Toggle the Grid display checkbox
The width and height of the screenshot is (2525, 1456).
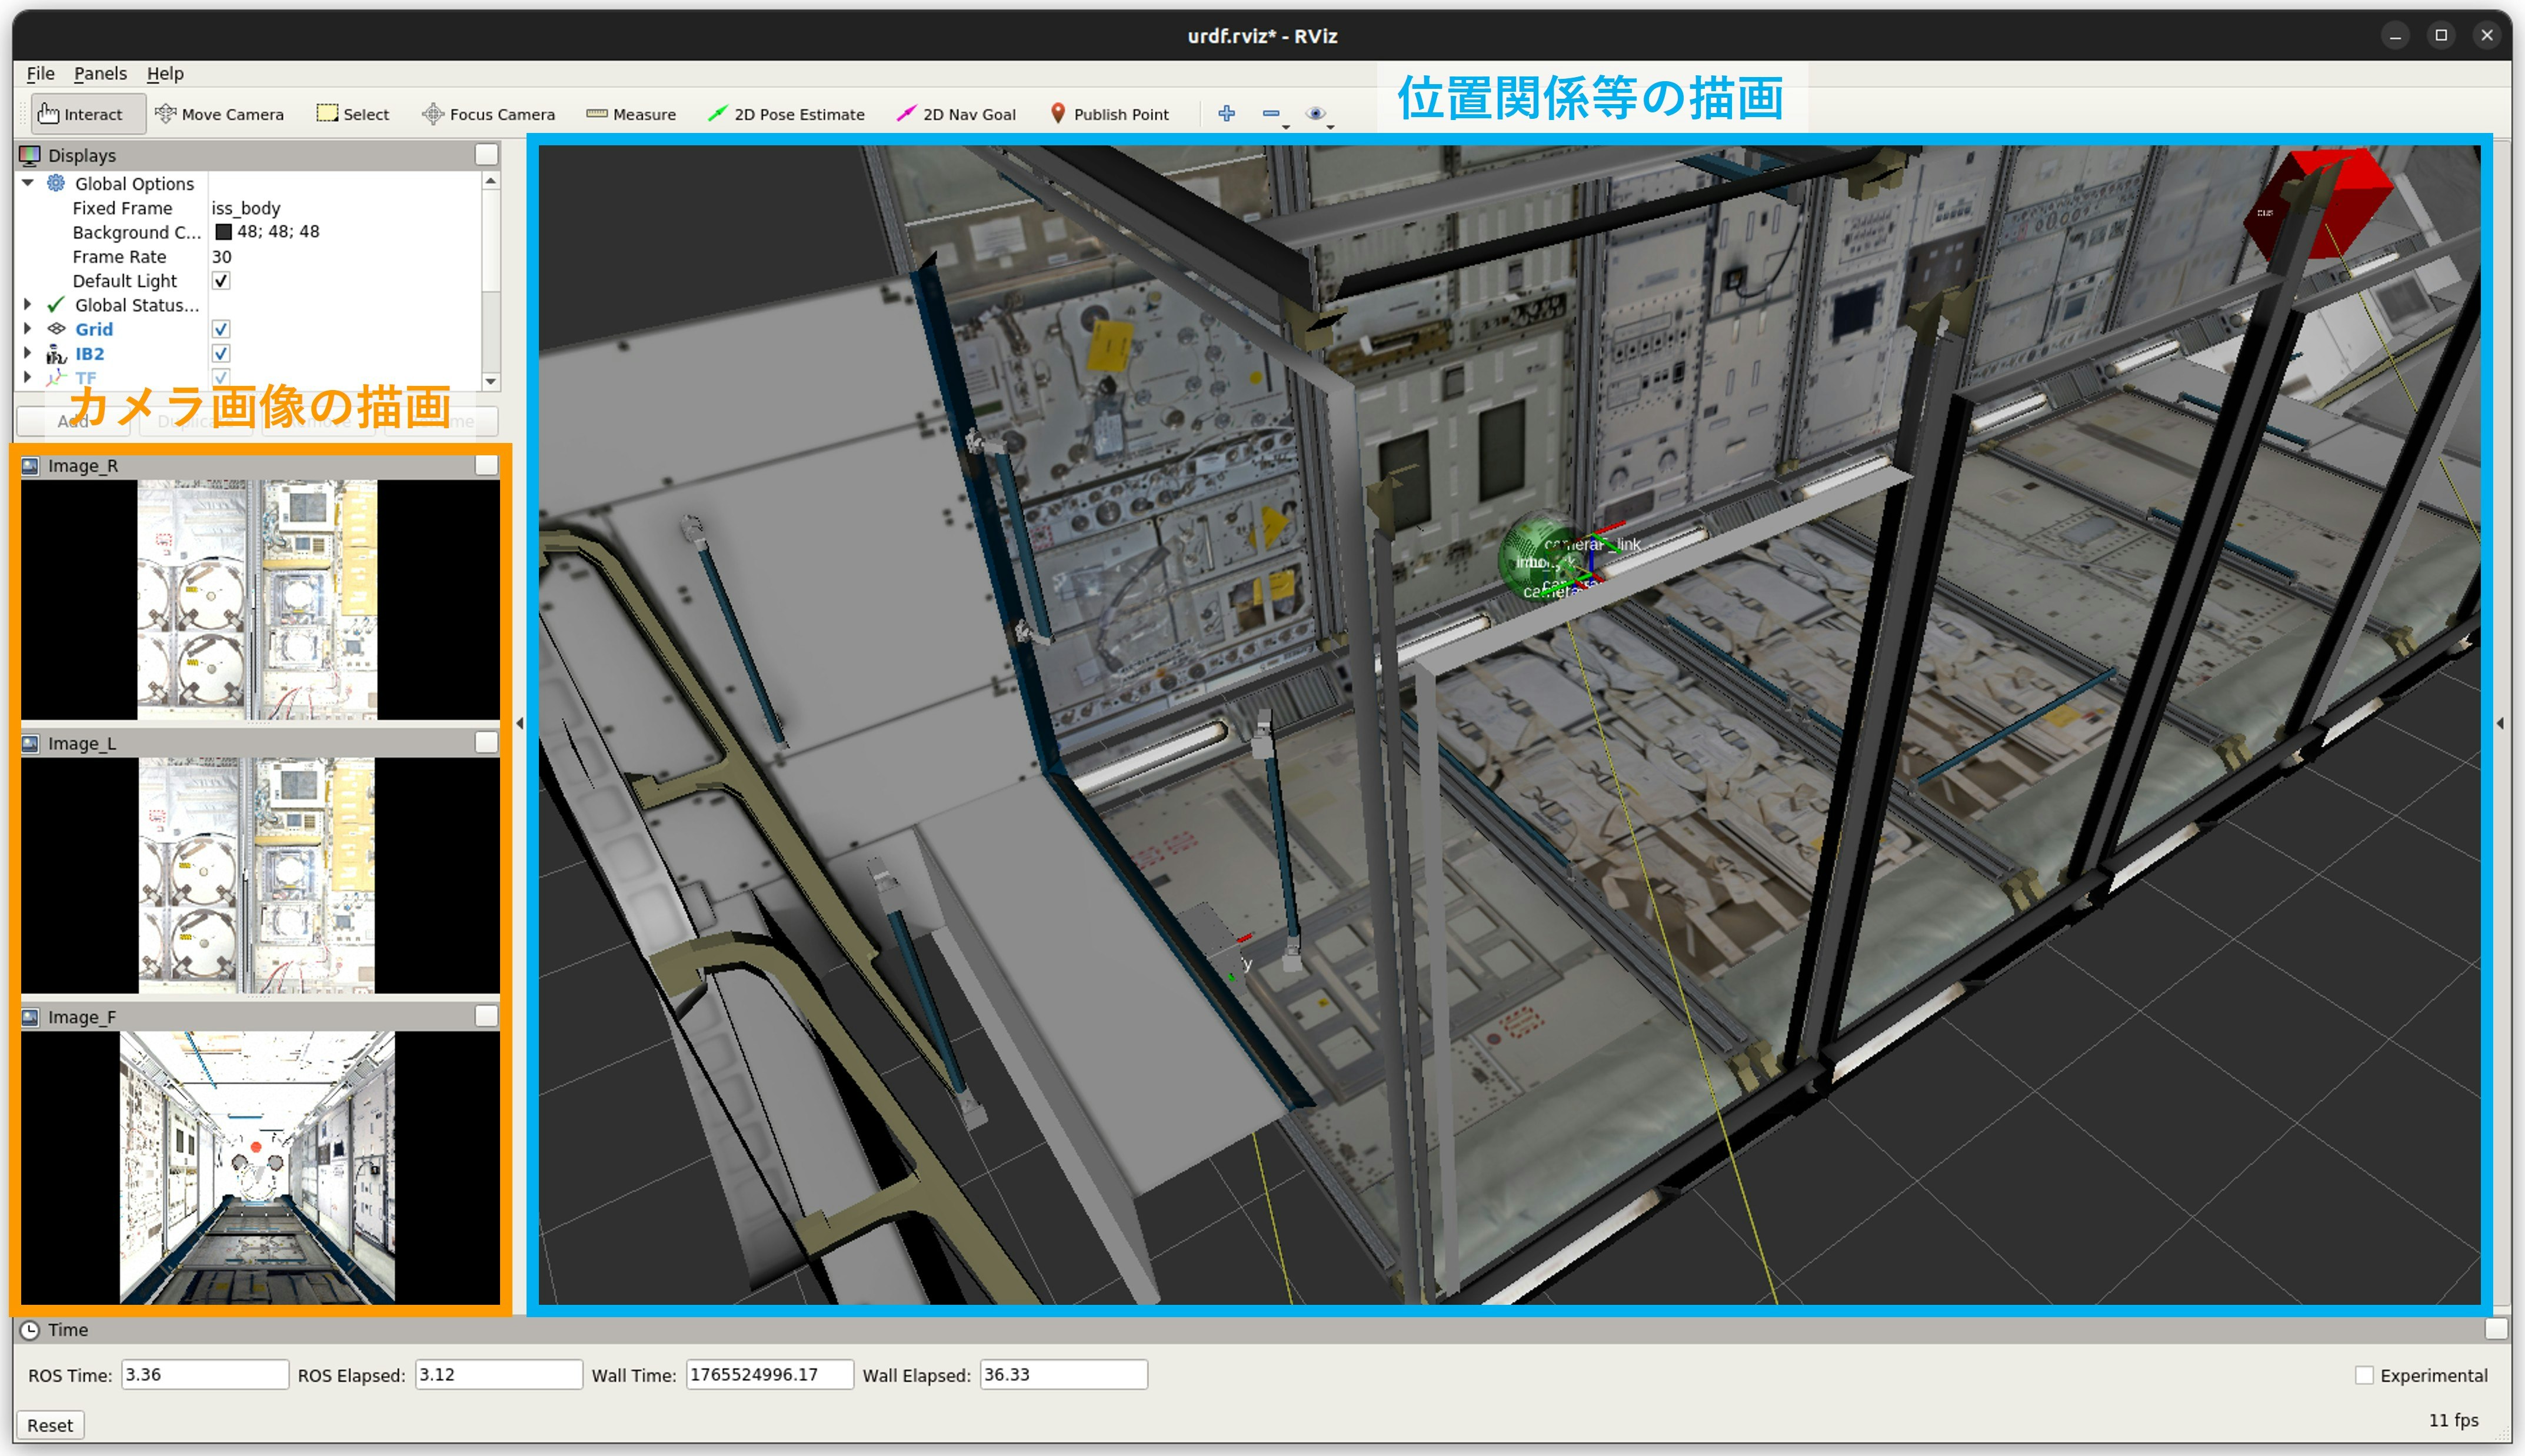pyautogui.click(x=221, y=329)
